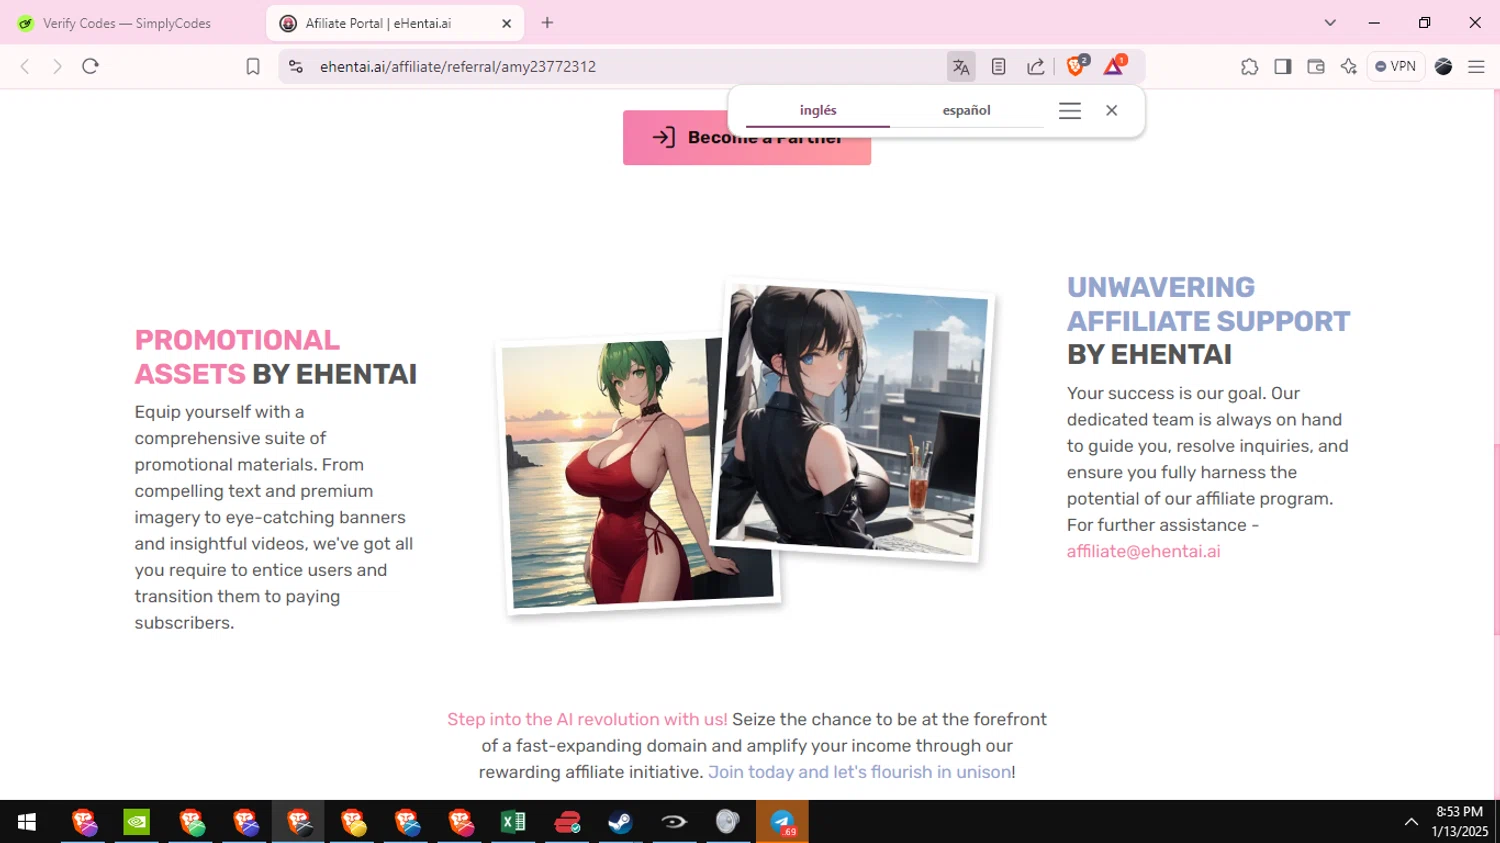Click the page vertical scrollbar
Image resolution: width=1500 pixels, height=843 pixels.
coord(1495,540)
